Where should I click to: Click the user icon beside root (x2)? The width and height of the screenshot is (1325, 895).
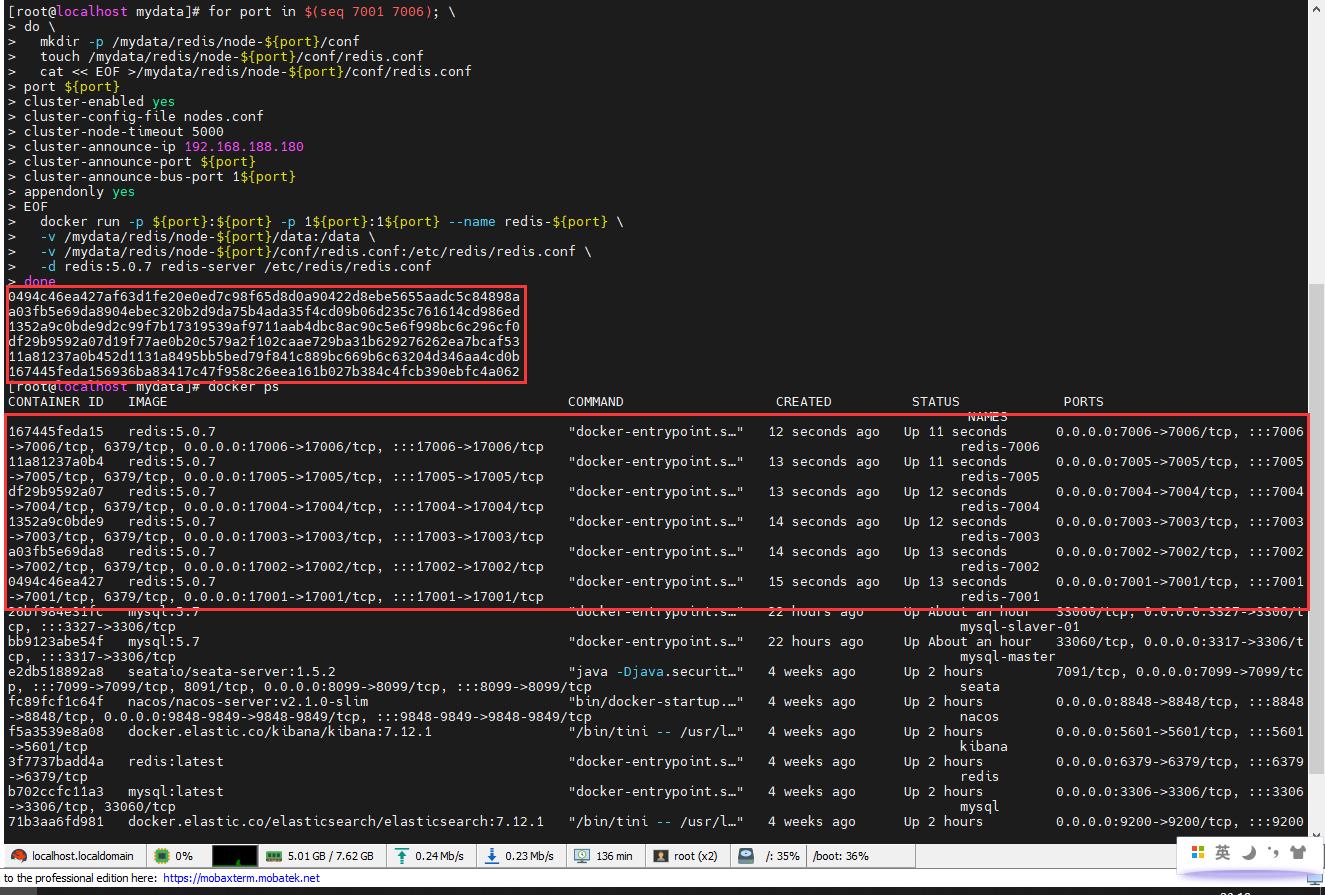point(661,856)
